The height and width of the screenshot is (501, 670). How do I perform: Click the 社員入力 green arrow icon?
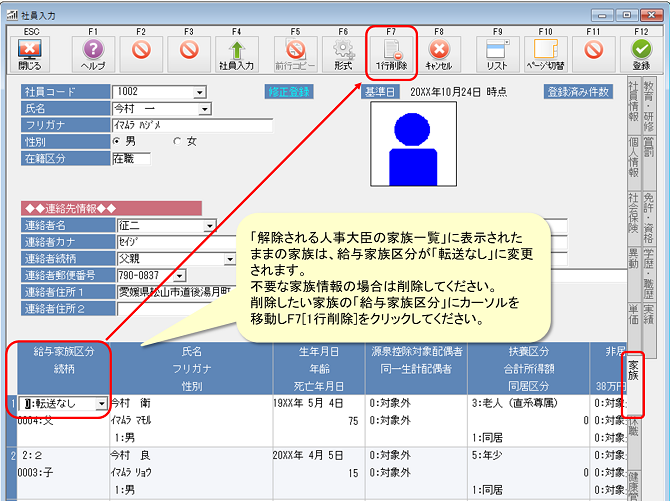point(237,49)
